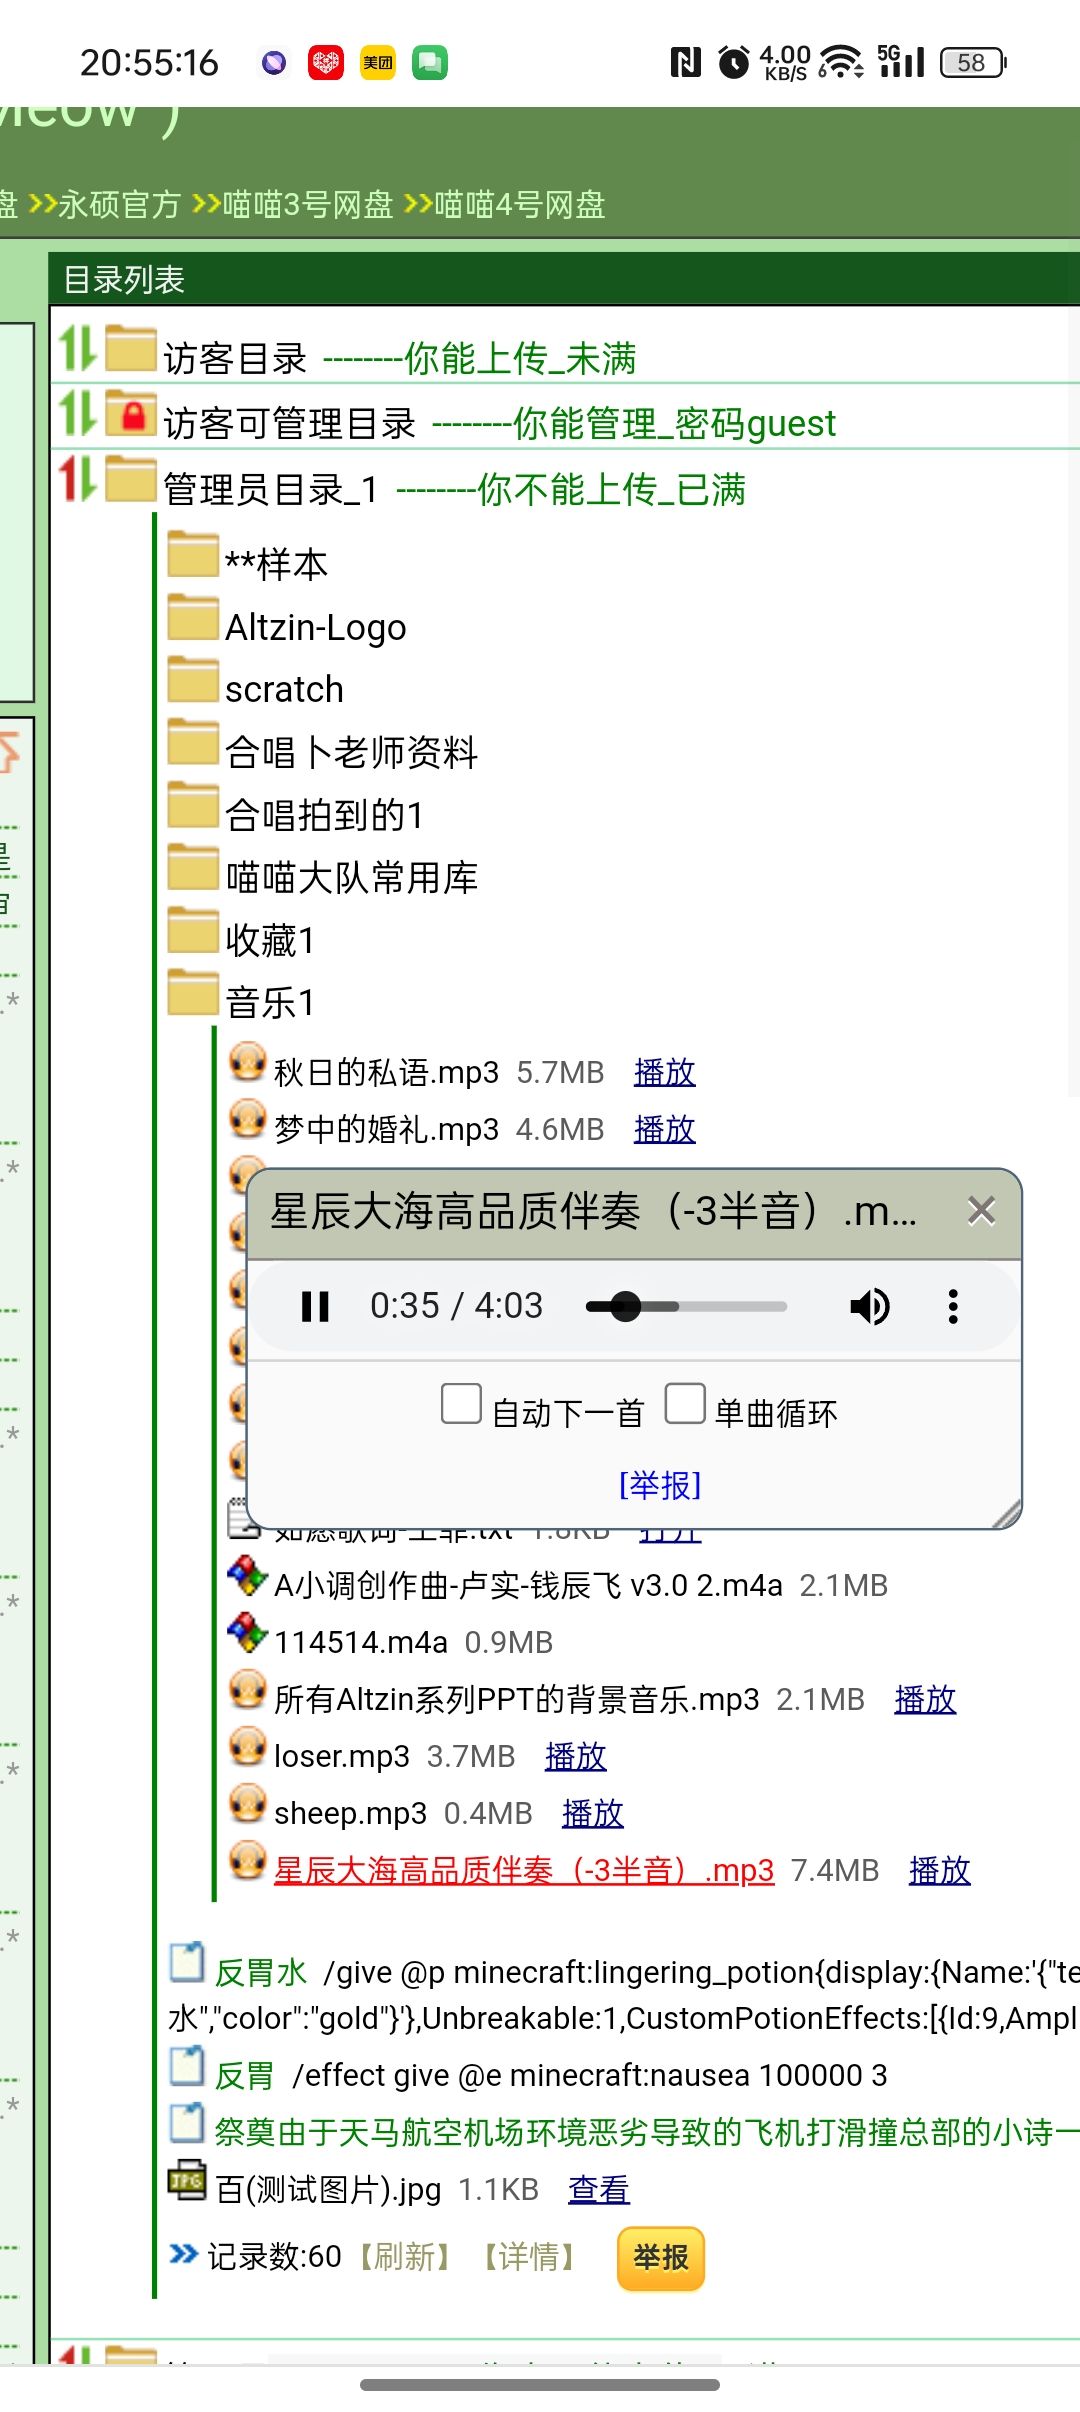Close the audio player popup

click(981, 1211)
